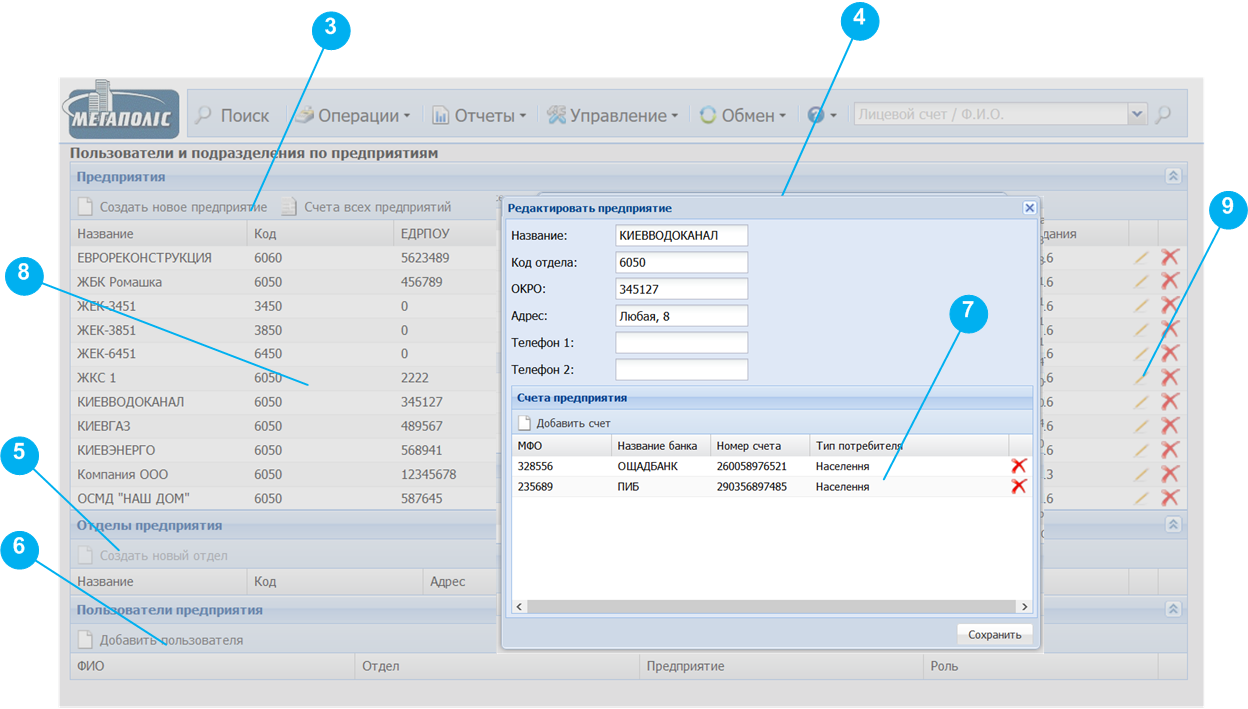Click Создать новый отдел
This screenshot has height=709, width=1248.
pyautogui.click(x=153, y=555)
